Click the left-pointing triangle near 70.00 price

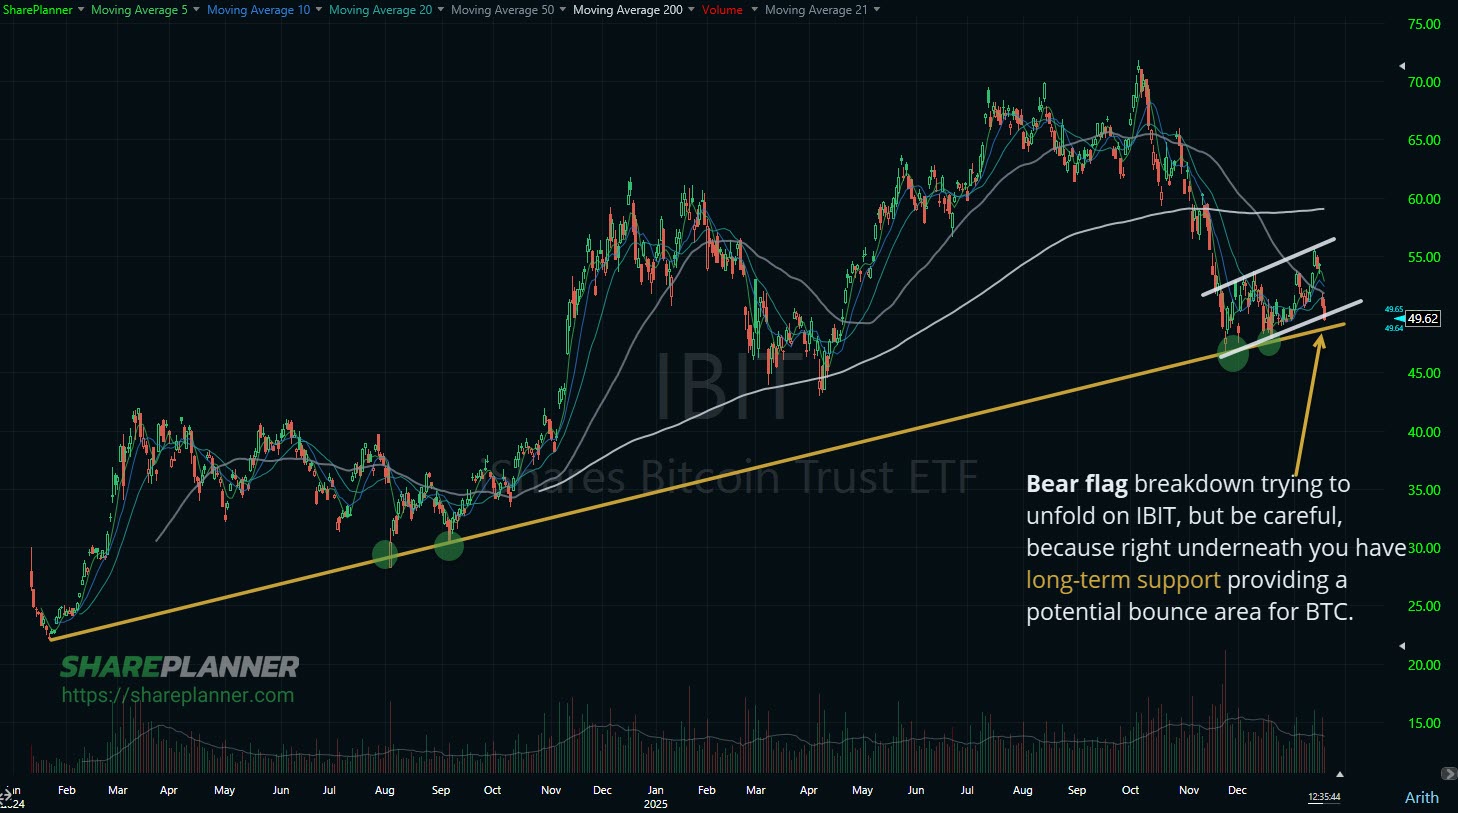tap(1401, 67)
